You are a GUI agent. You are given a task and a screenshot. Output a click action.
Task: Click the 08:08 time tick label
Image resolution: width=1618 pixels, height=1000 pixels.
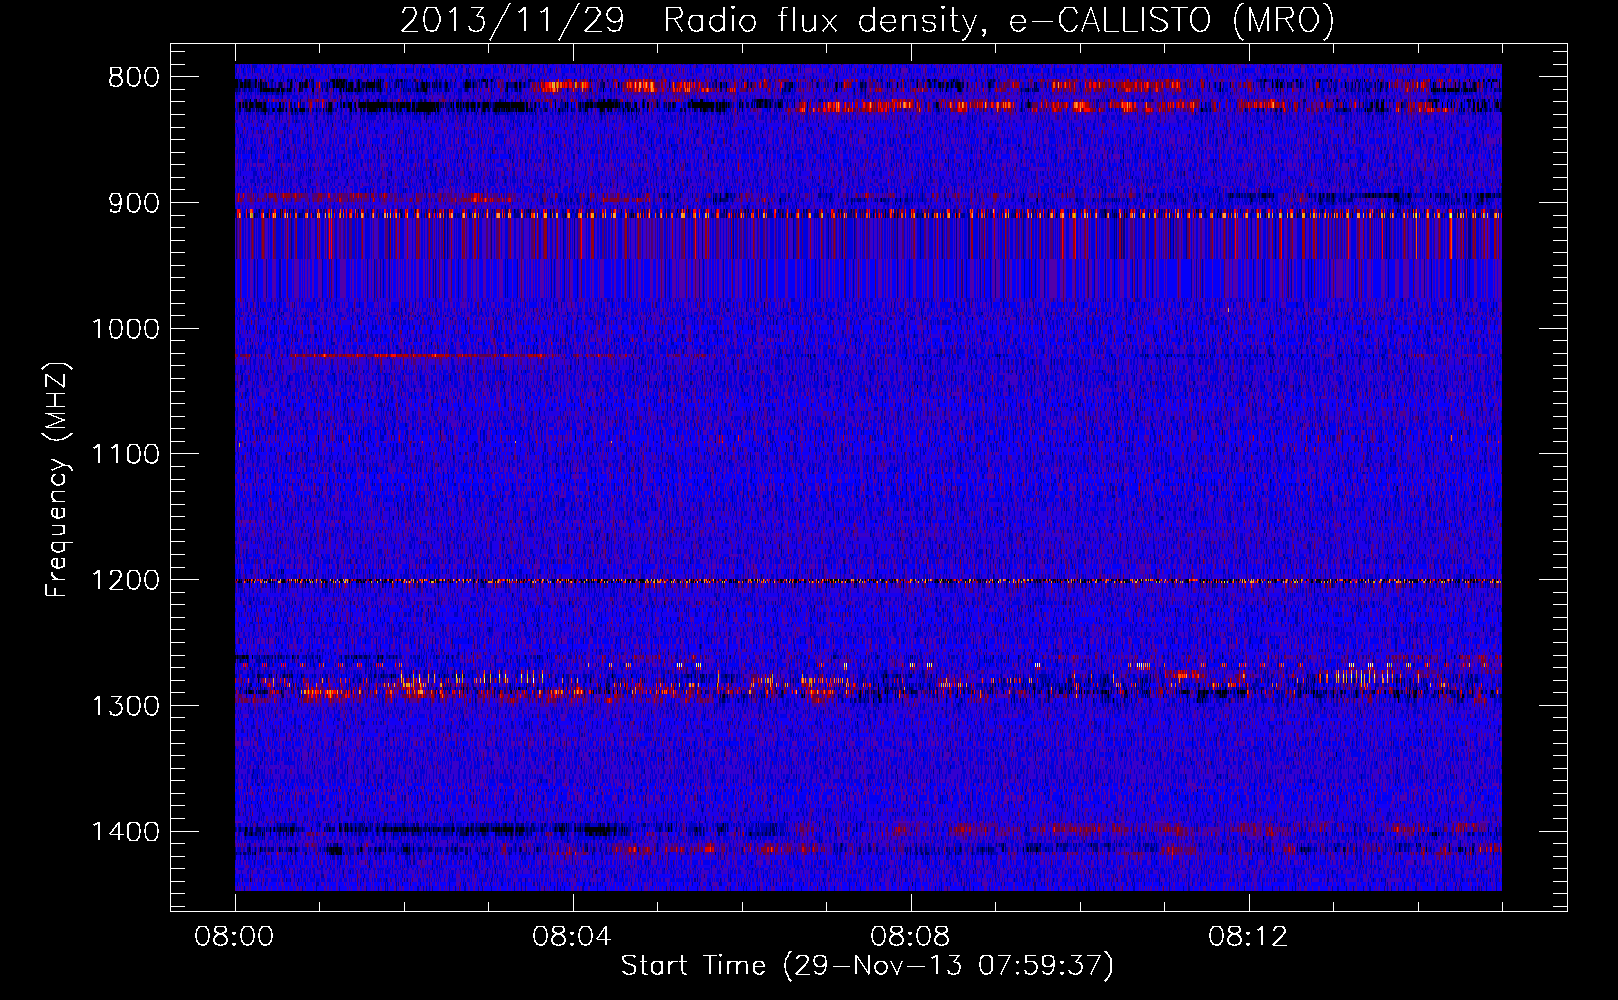[x=910, y=937]
